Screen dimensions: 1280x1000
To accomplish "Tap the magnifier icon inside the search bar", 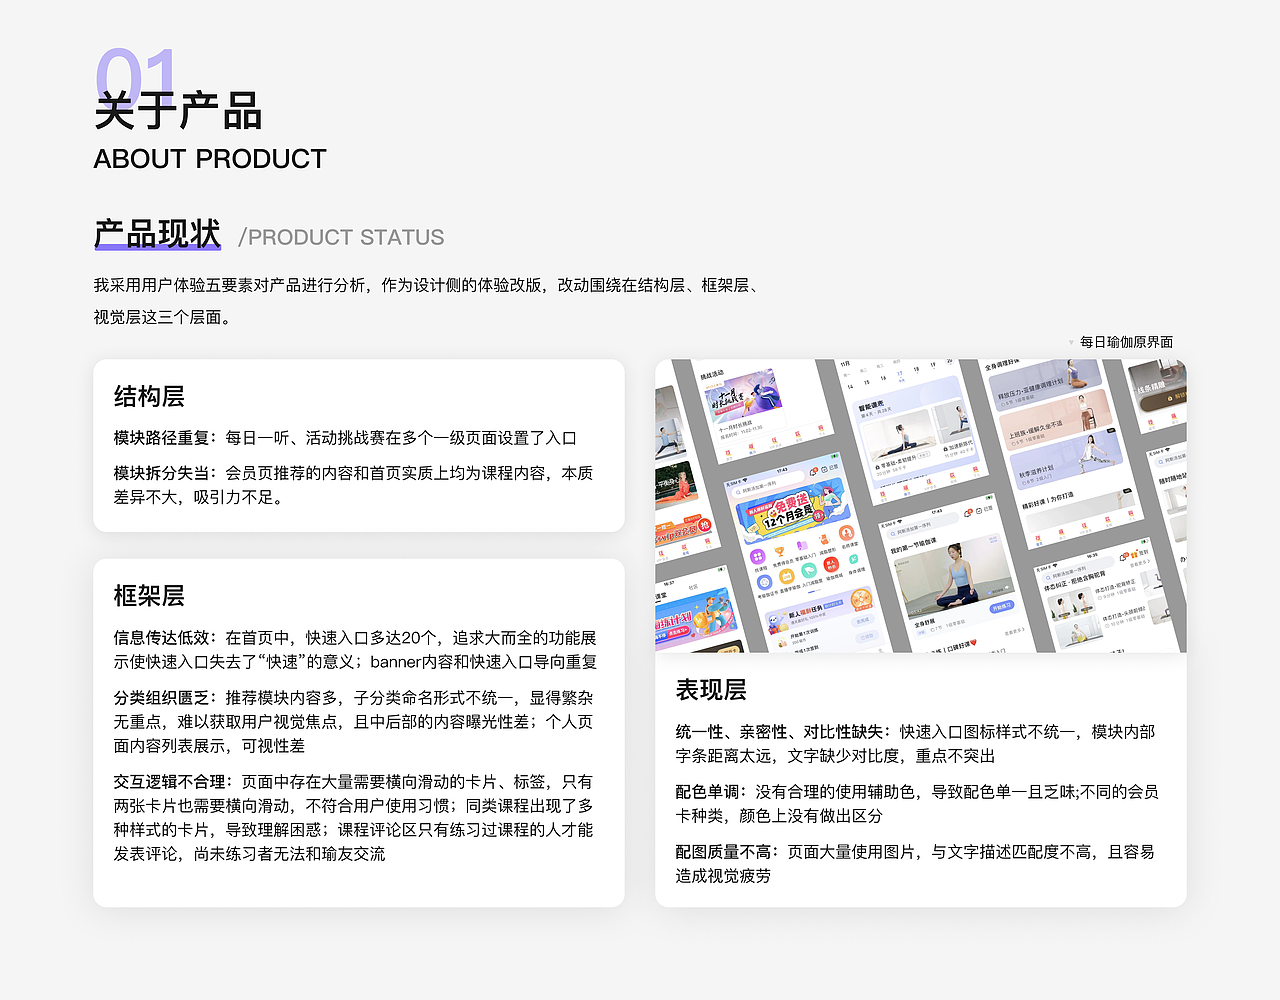I will (x=737, y=491).
